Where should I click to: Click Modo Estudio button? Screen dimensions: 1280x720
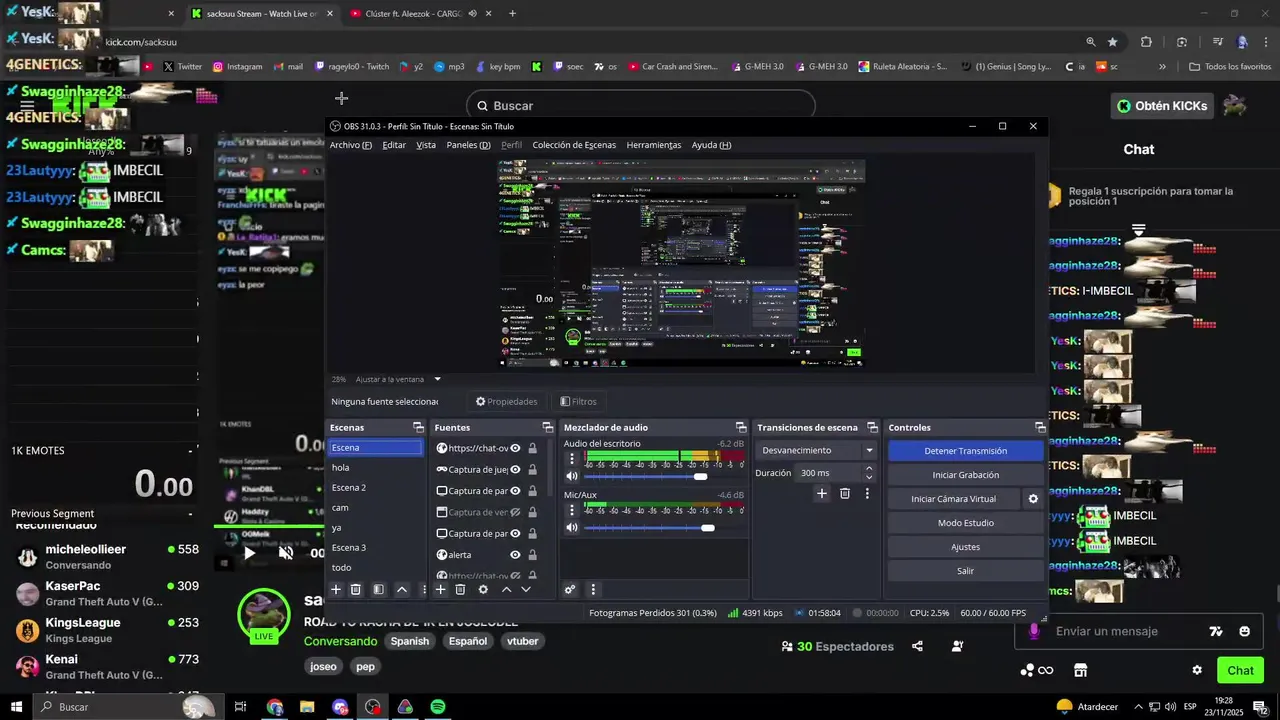[965, 523]
